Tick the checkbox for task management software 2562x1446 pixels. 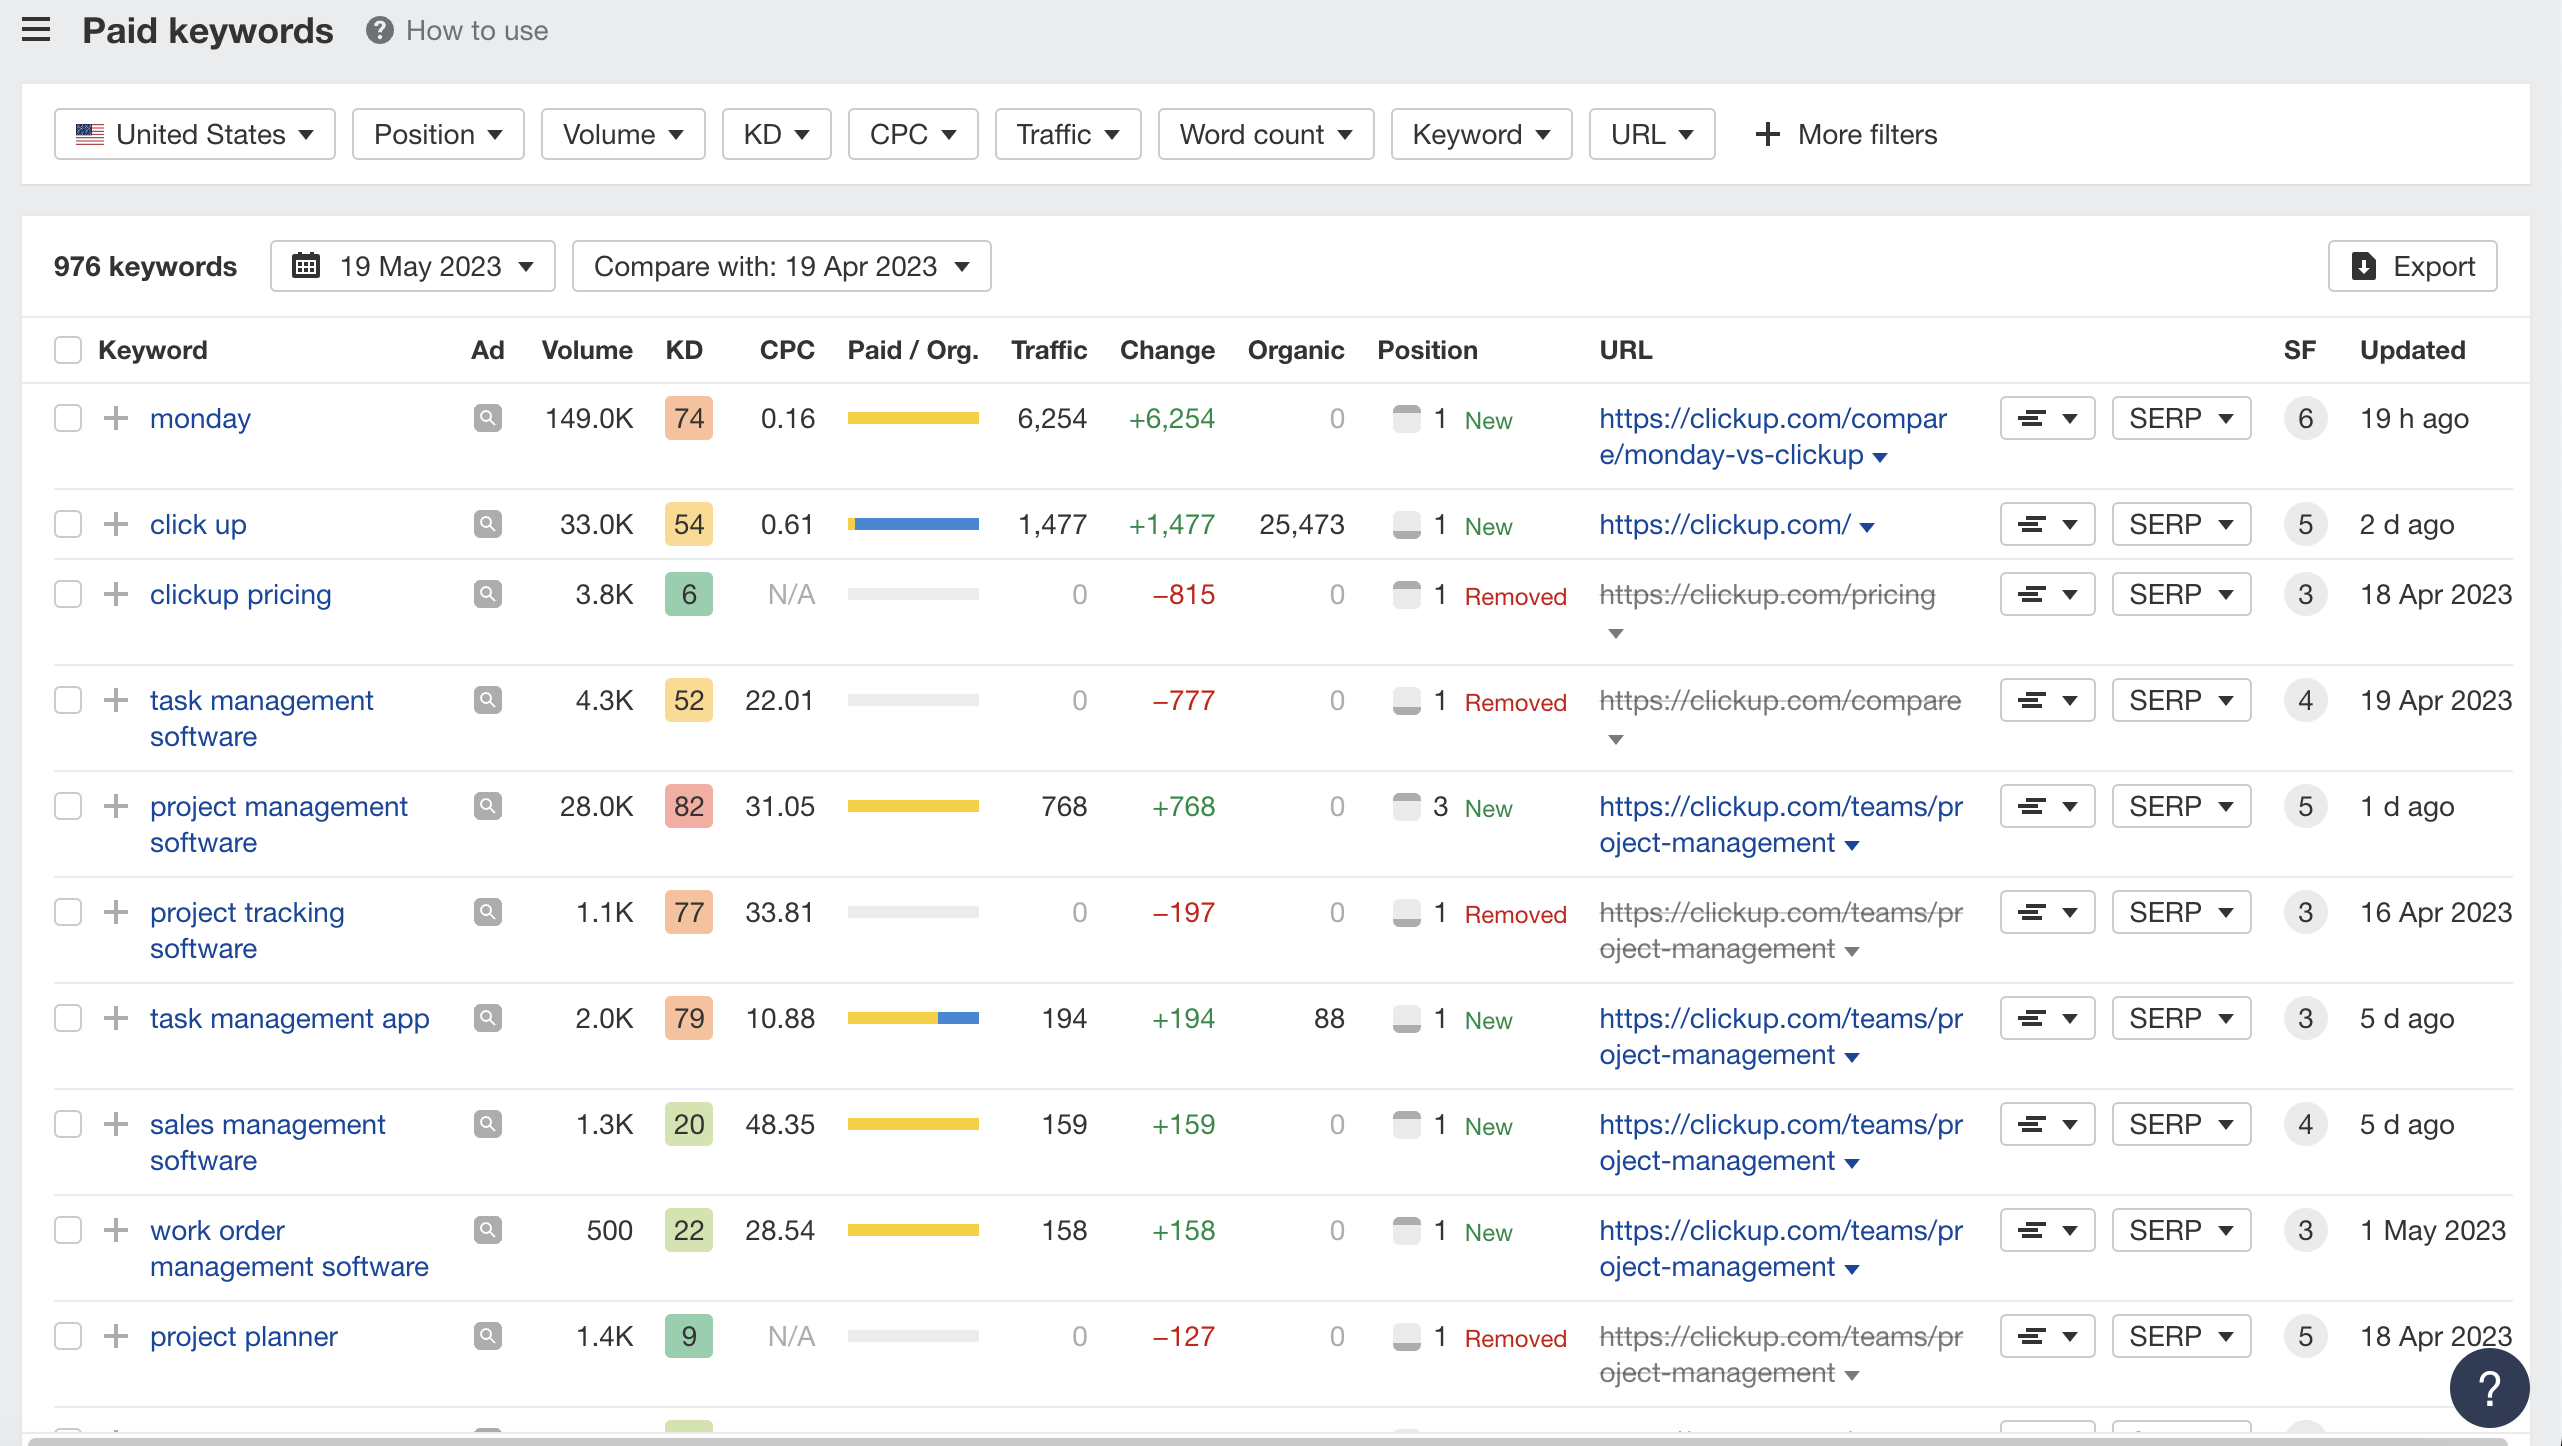click(68, 700)
